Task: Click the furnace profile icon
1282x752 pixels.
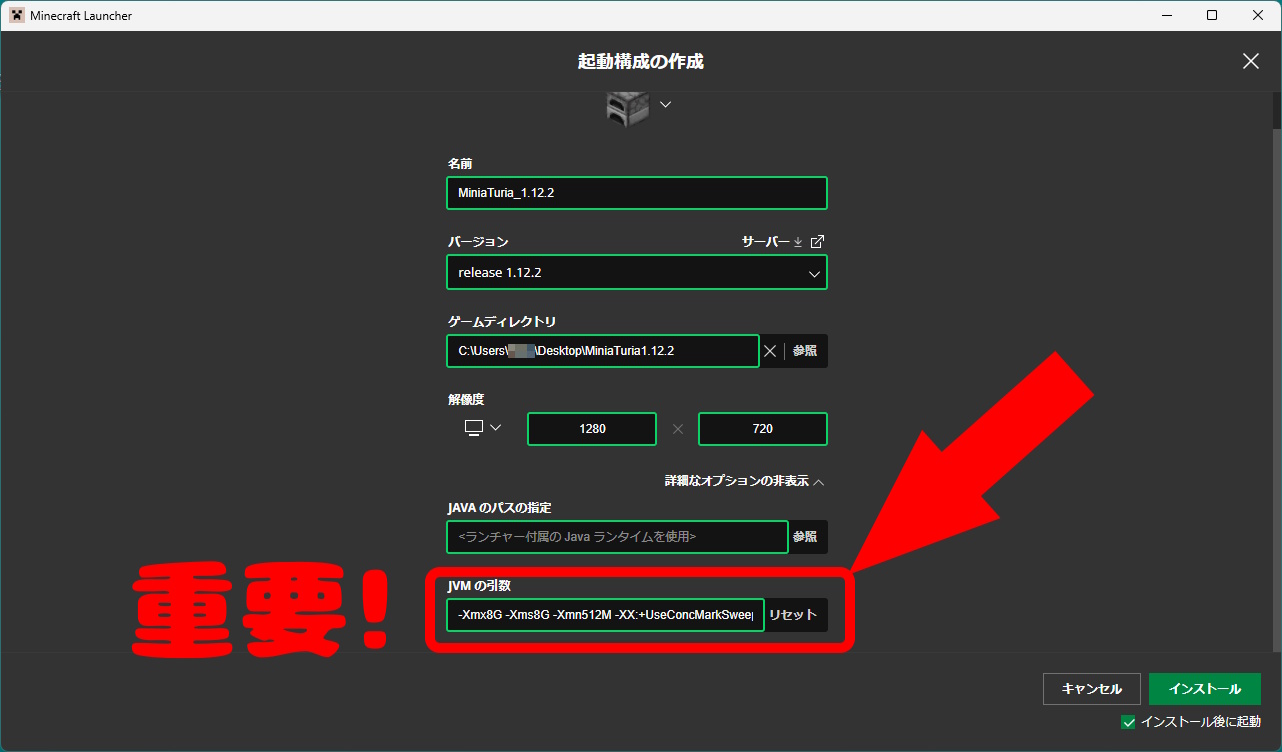Action: (x=628, y=107)
